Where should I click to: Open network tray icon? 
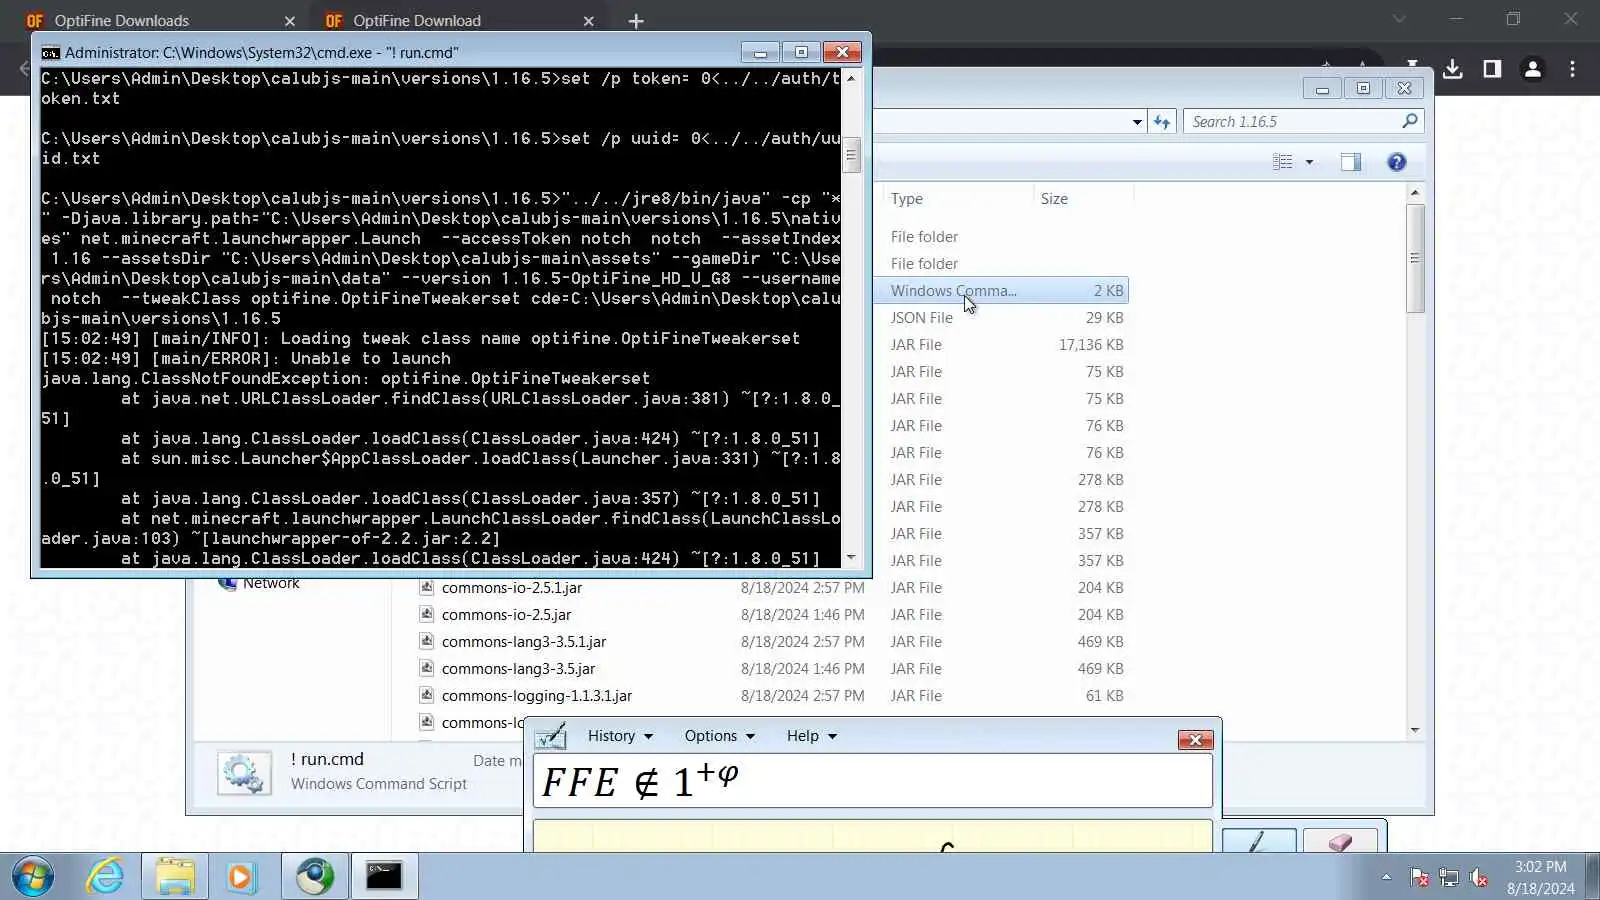click(x=1448, y=878)
